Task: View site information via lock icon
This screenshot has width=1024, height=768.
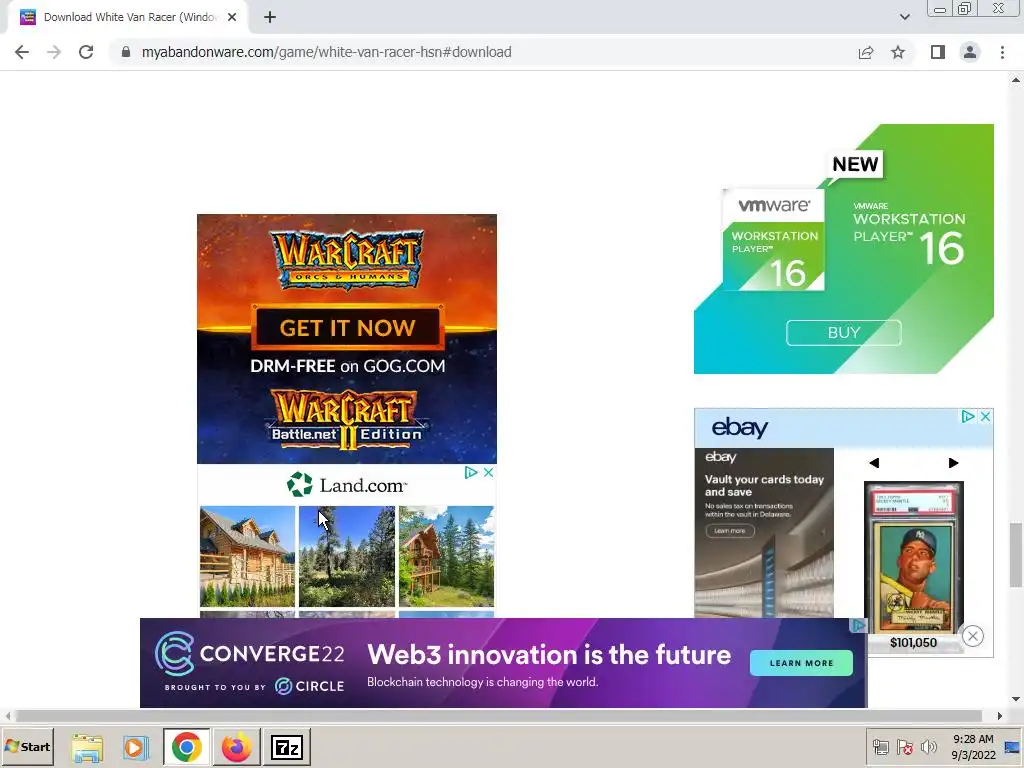Action: coord(126,52)
